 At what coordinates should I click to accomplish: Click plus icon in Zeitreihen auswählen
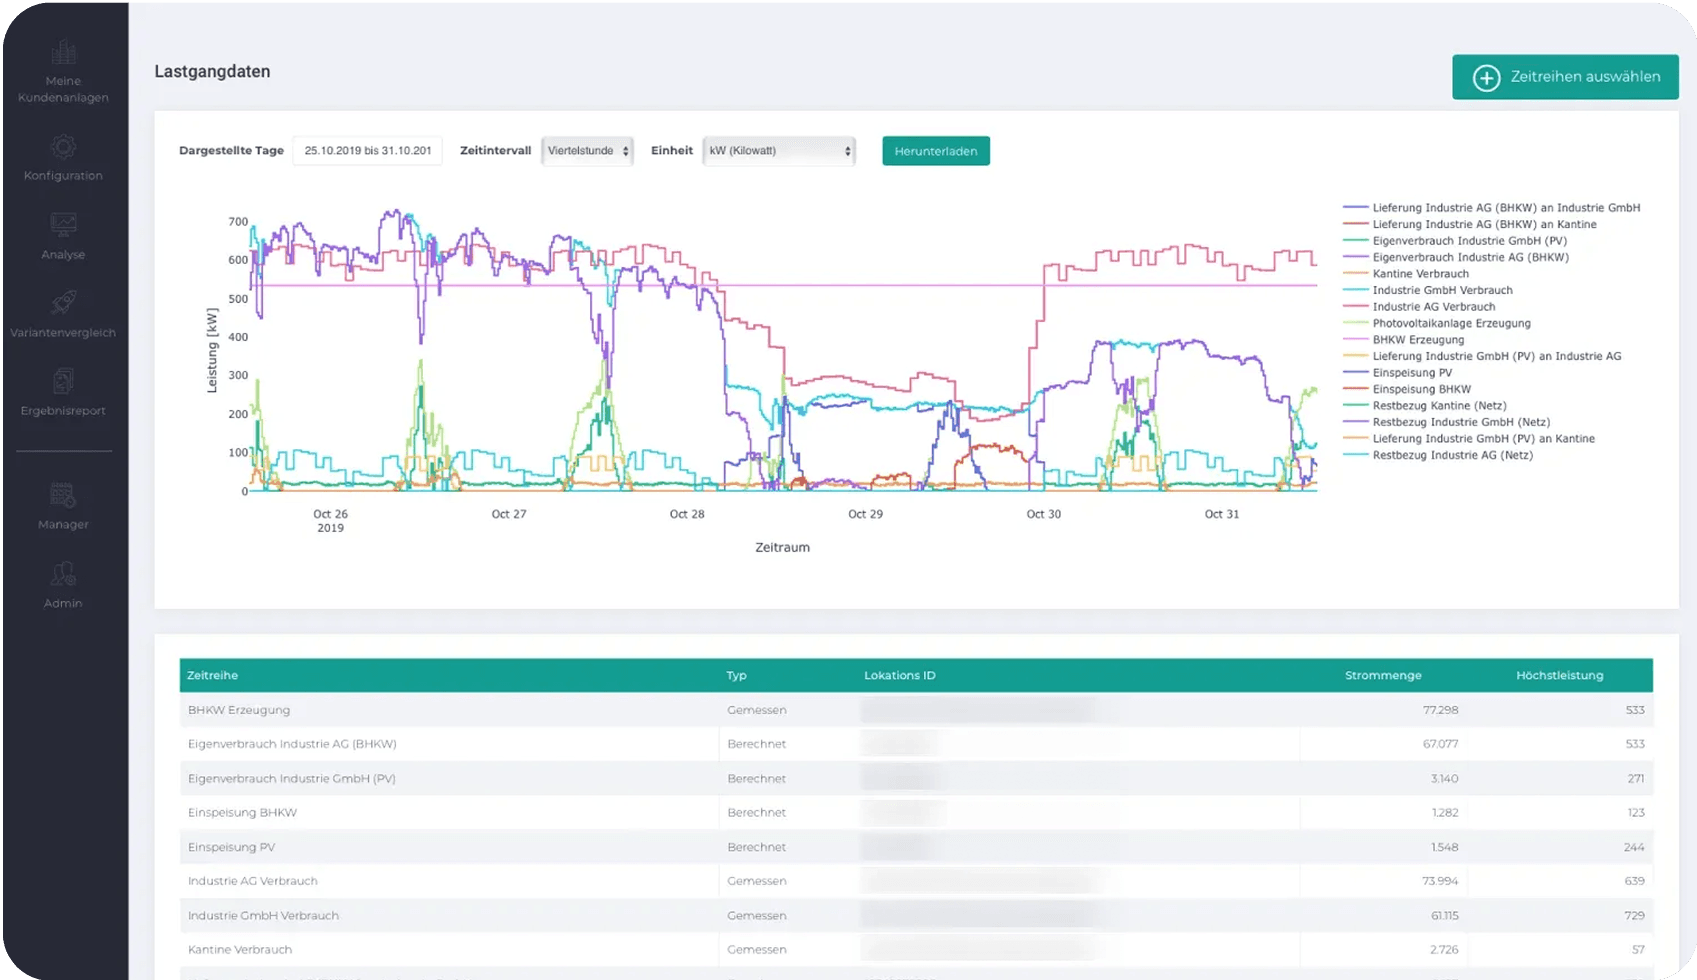1486,78
